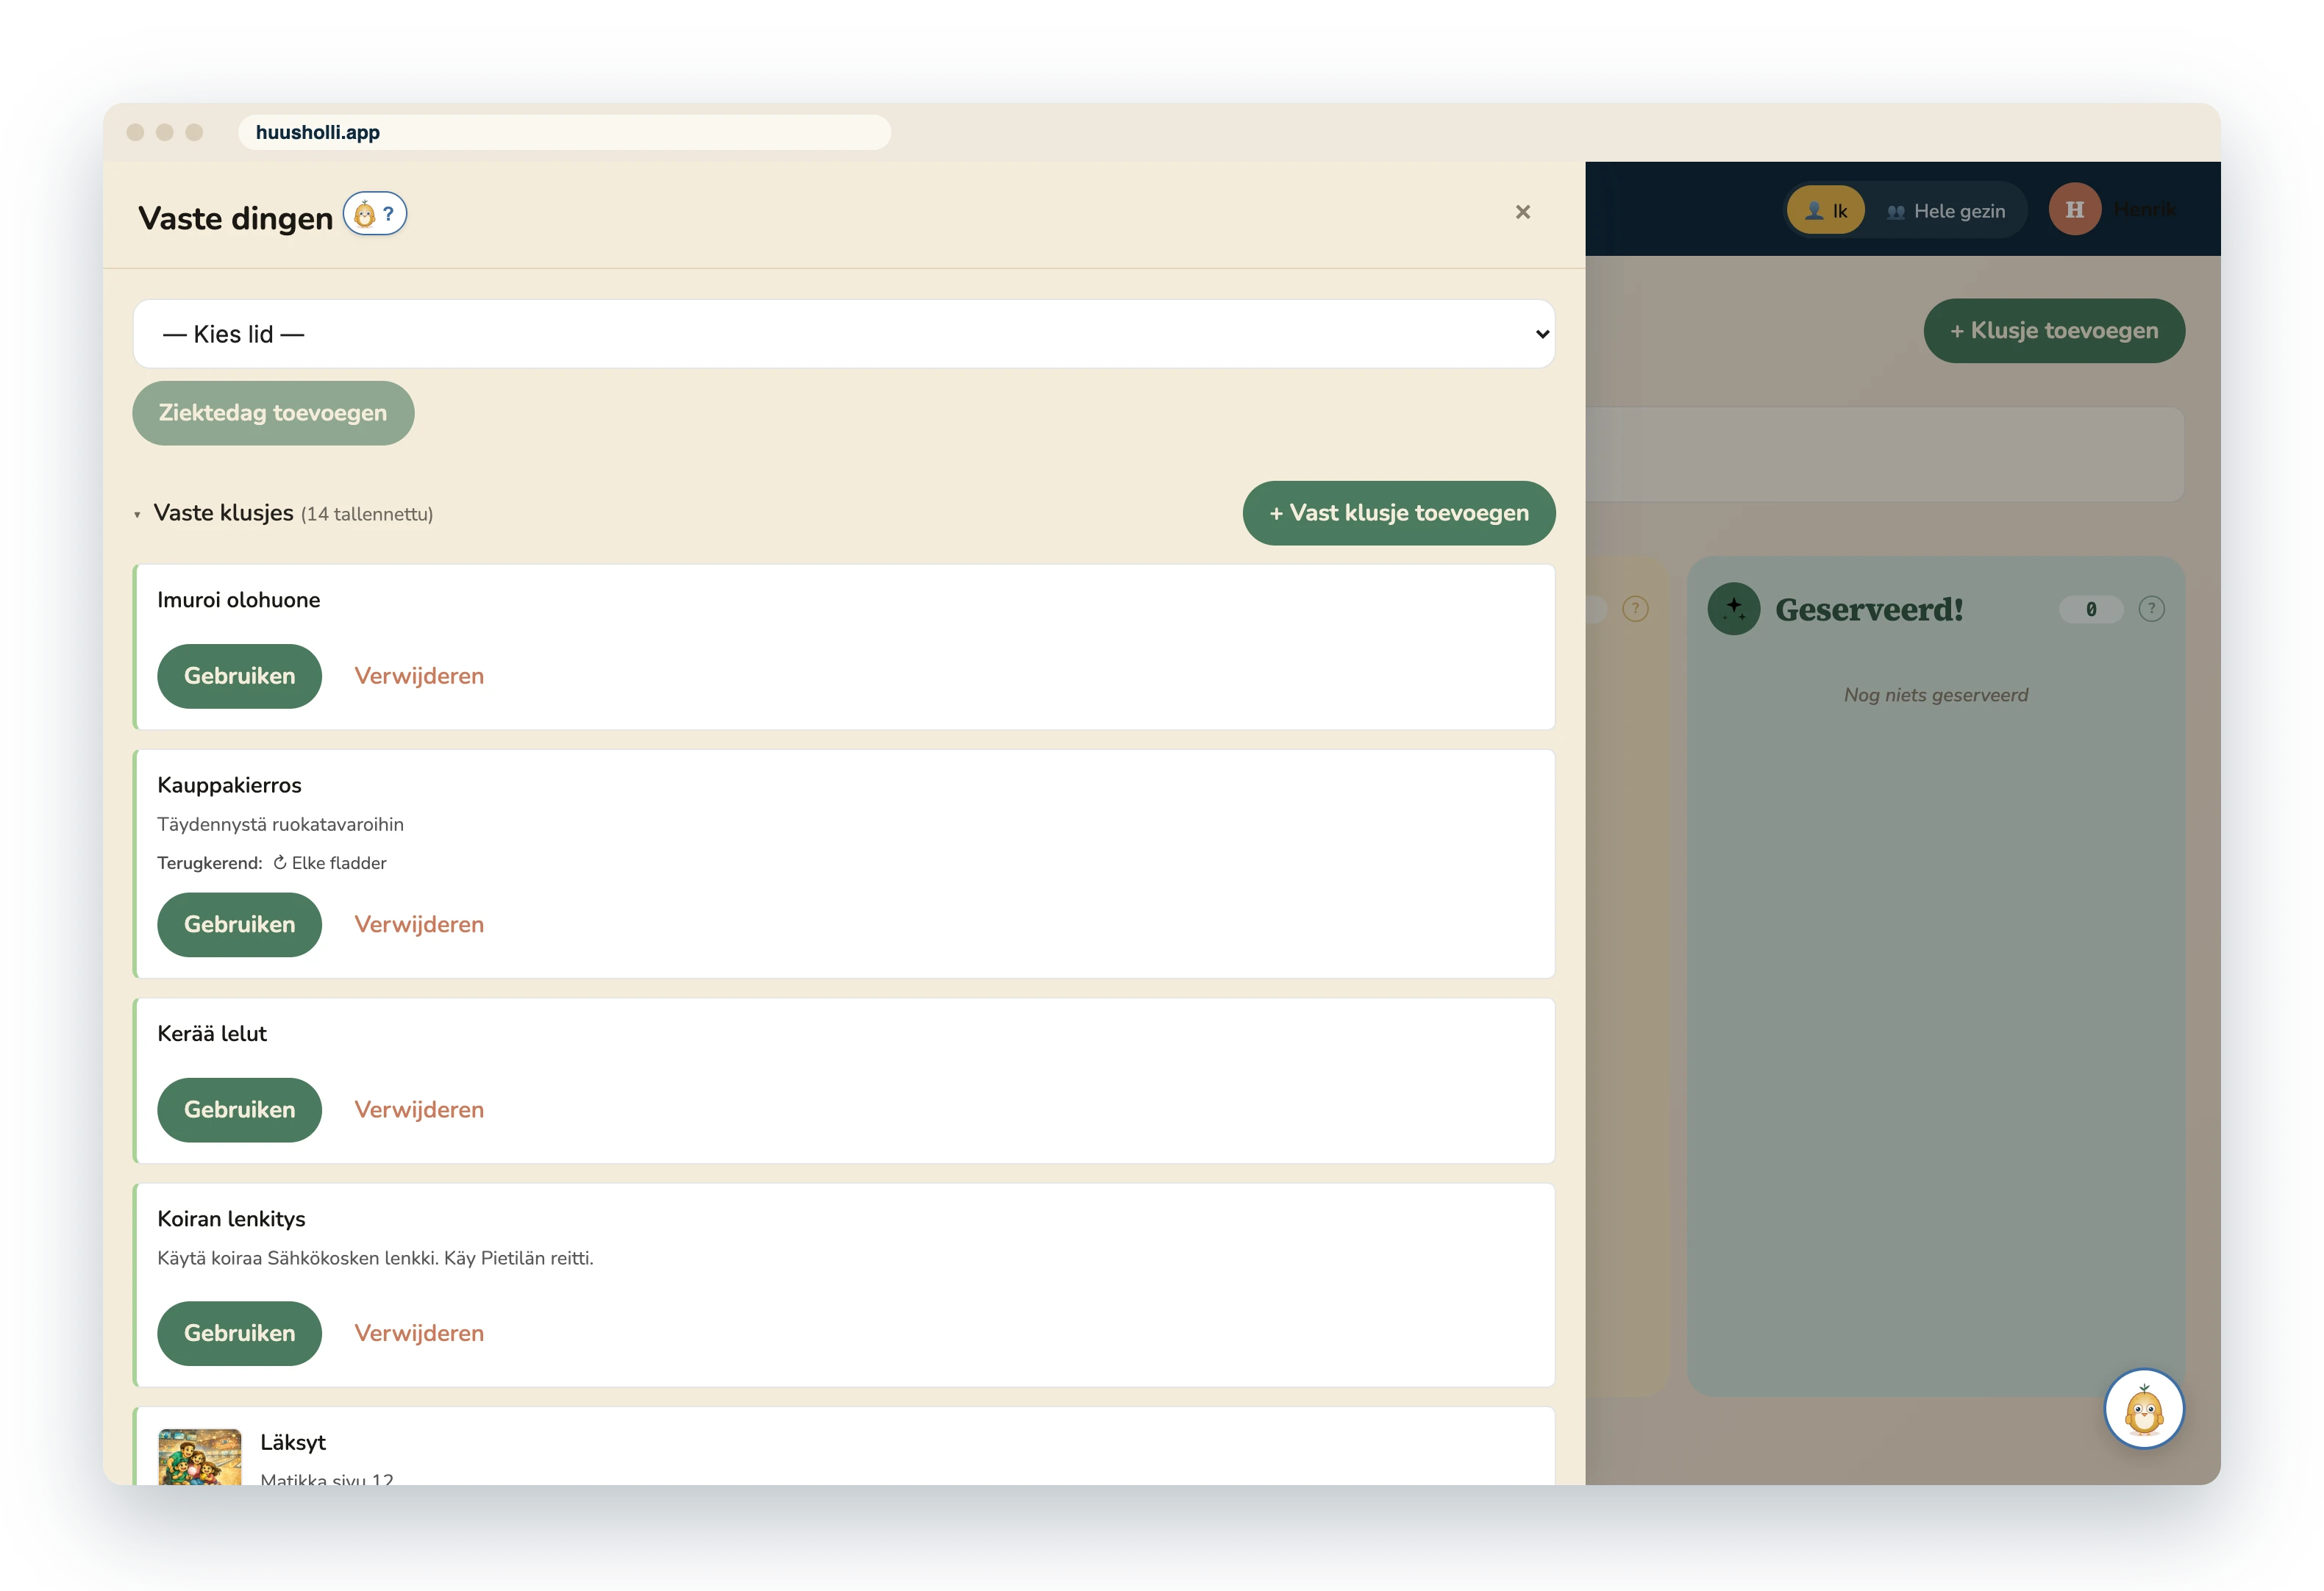This screenshot has width=2324, height=1591.
Task: Delete Koiran lenkitys via Verwijderen
Action: [419, 1333]
